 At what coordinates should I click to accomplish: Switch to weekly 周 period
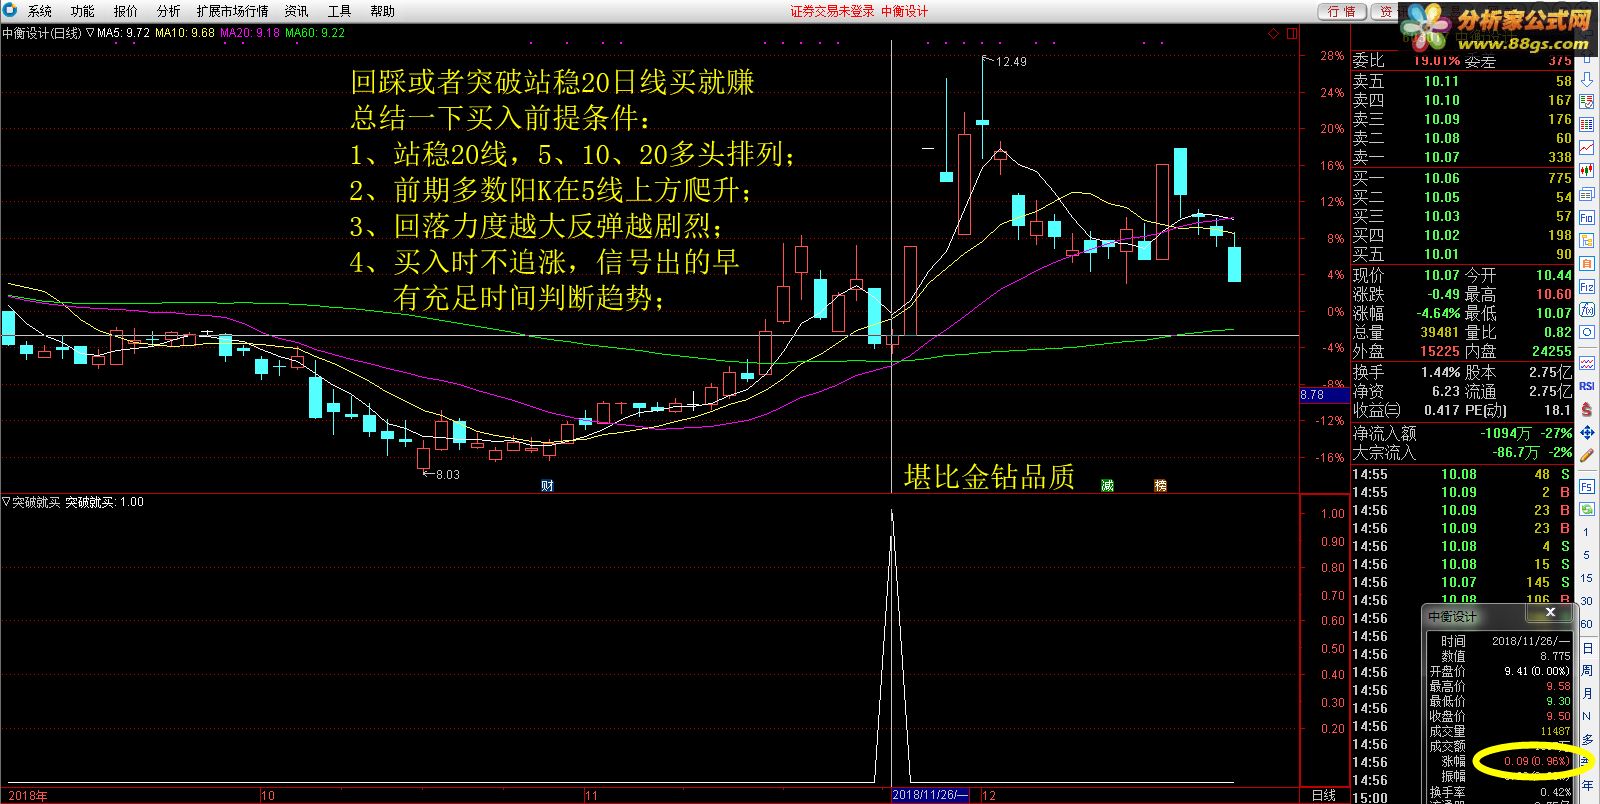coord(1587,671)
